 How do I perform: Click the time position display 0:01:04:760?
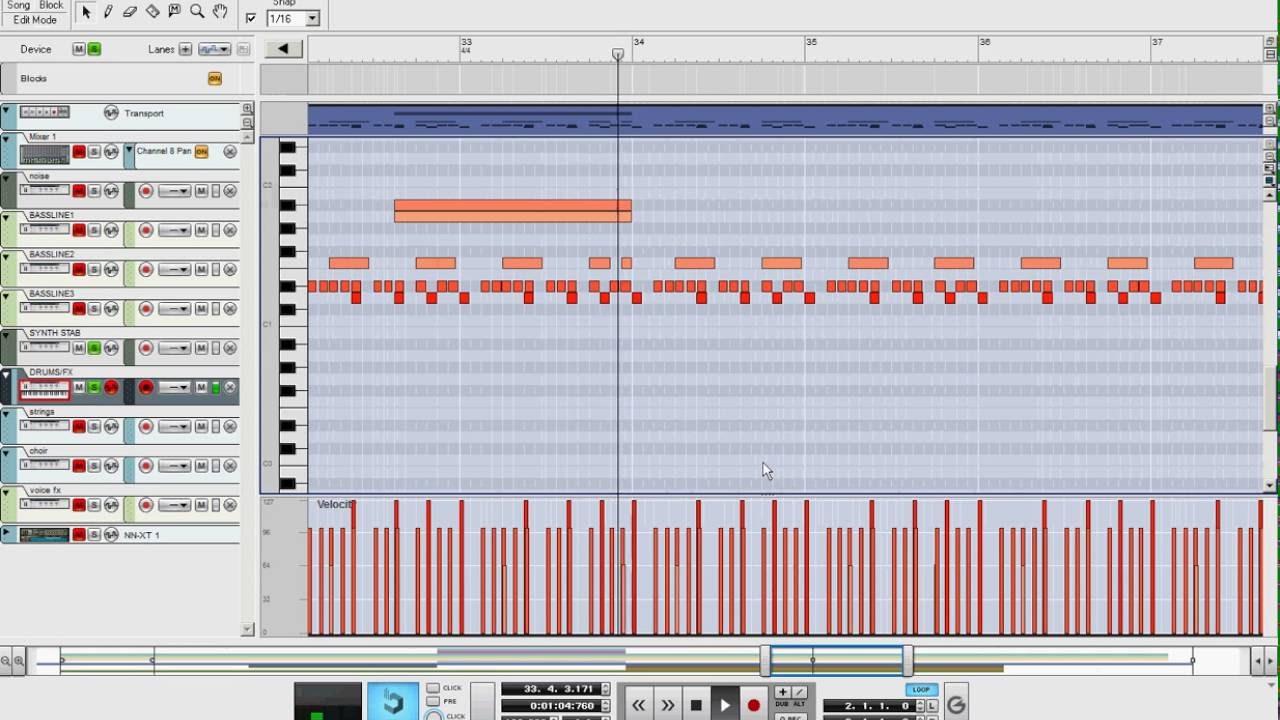tap(549, 705)
